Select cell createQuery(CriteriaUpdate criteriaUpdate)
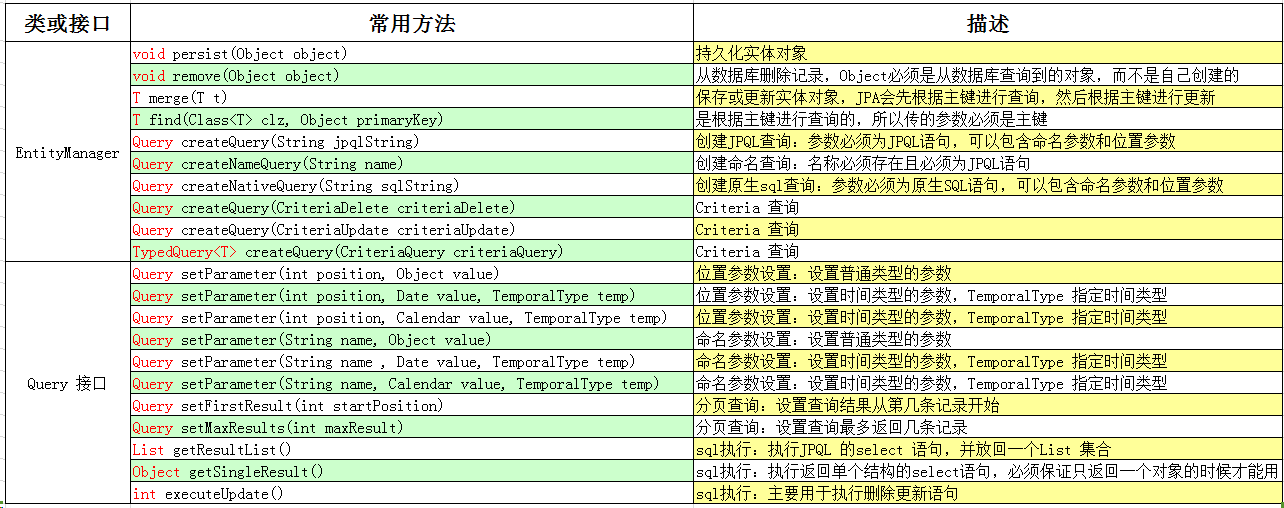The width and height of the screenshot is (1284, 508). point(412,229)
